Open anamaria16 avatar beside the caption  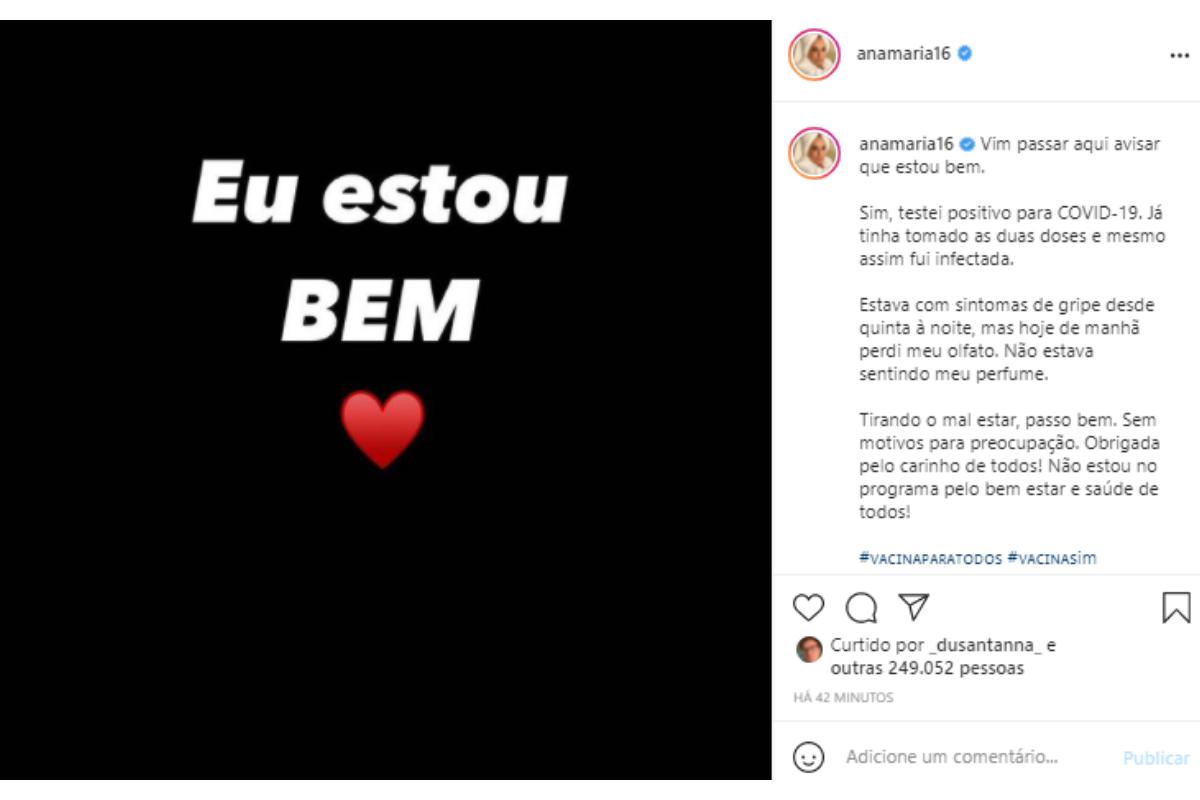click(813, 153)
